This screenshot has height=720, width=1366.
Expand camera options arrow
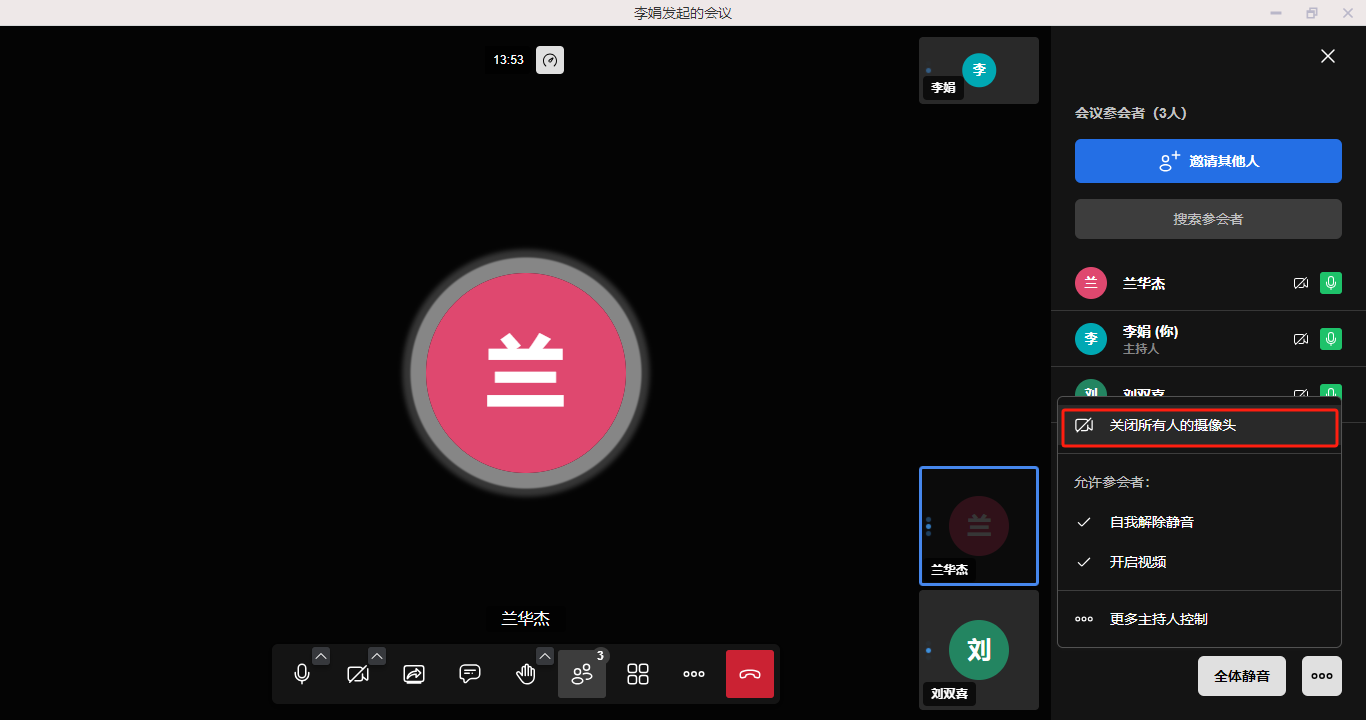377,656
